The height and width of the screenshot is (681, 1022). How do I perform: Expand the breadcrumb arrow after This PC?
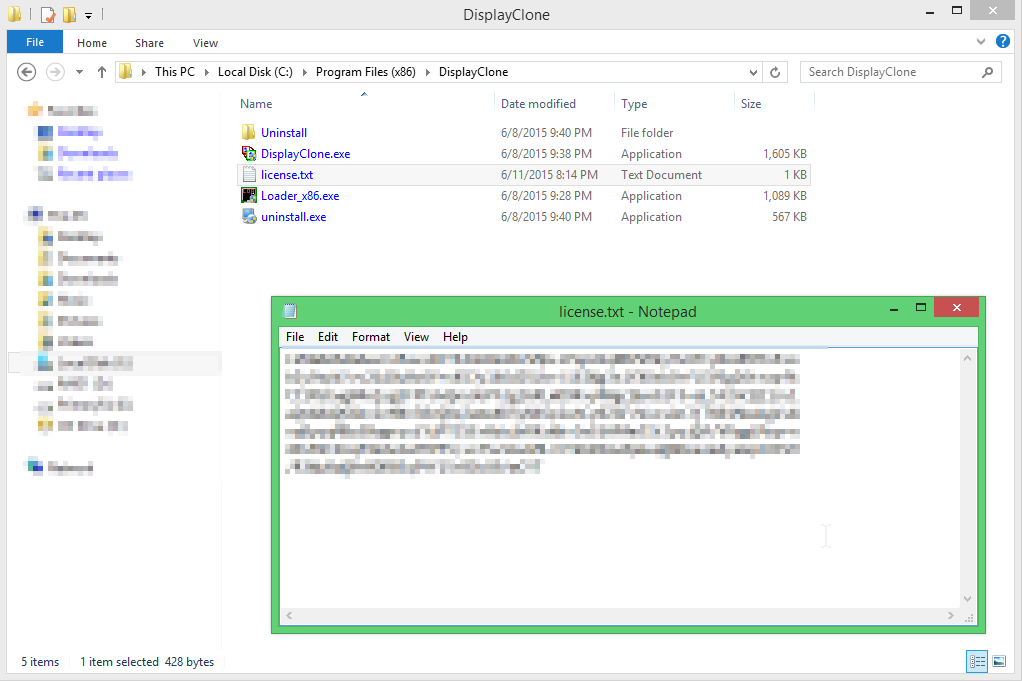207,72
